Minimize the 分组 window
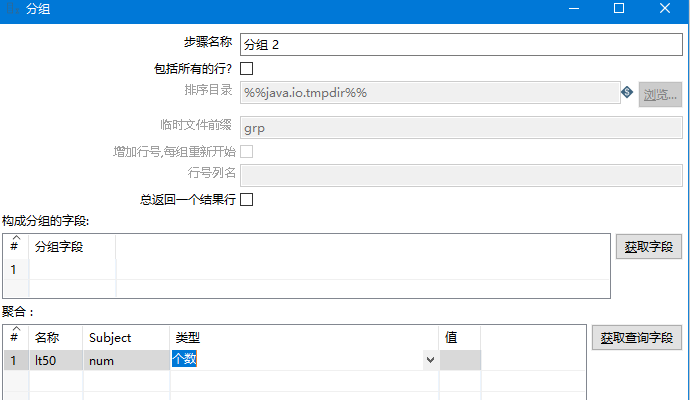Viewport: 690px width, 400px height. click(574, 9)
